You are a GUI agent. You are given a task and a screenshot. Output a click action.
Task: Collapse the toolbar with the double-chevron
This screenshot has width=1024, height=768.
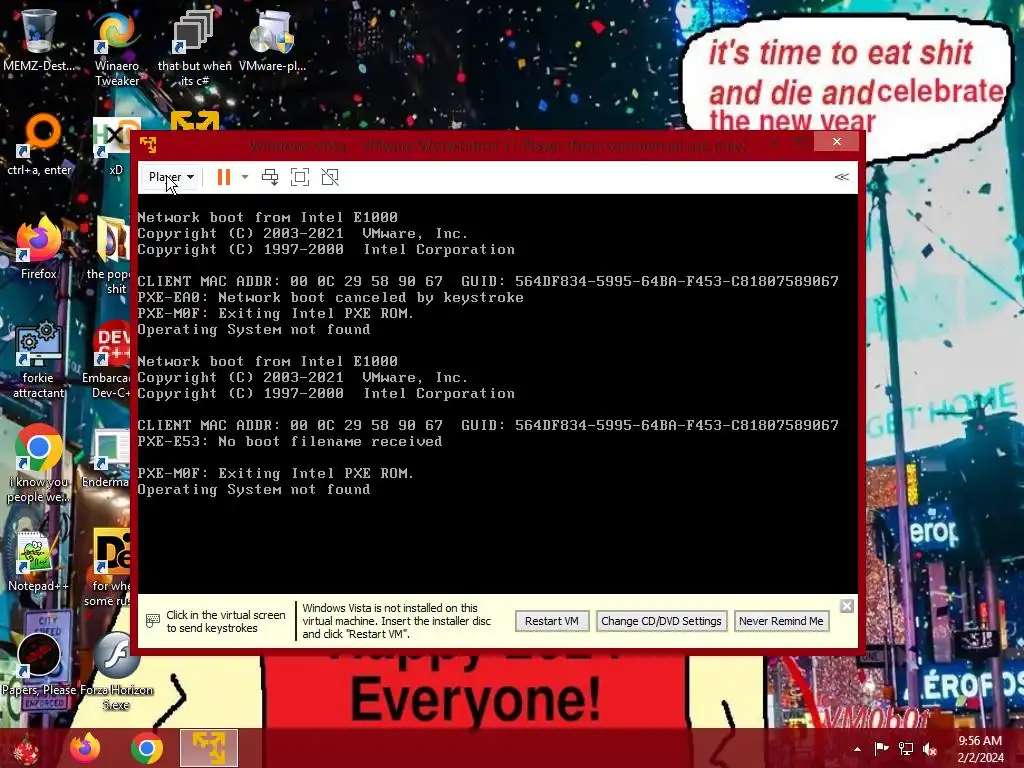coord(841,177)
